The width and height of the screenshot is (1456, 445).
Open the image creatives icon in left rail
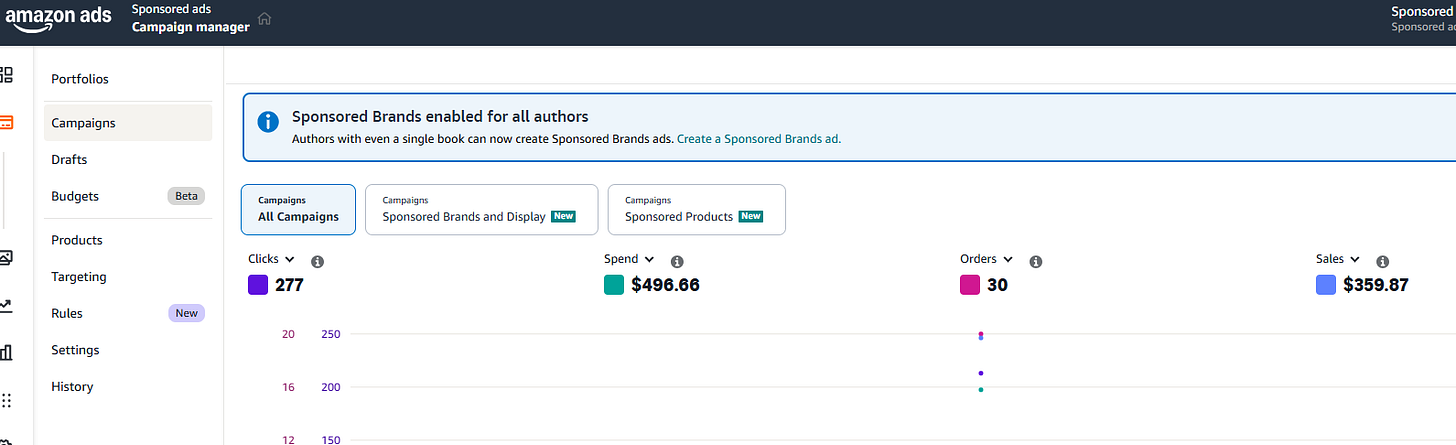(x=6, y=258)
